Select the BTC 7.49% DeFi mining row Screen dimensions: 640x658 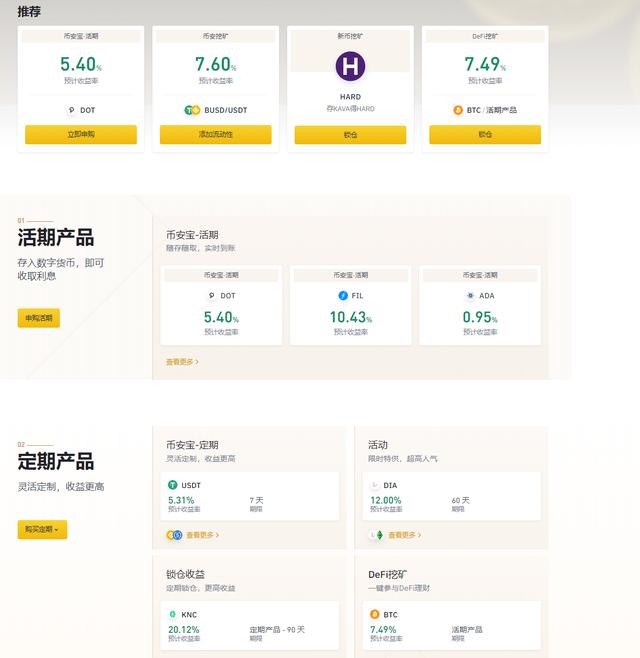(452, 625)
